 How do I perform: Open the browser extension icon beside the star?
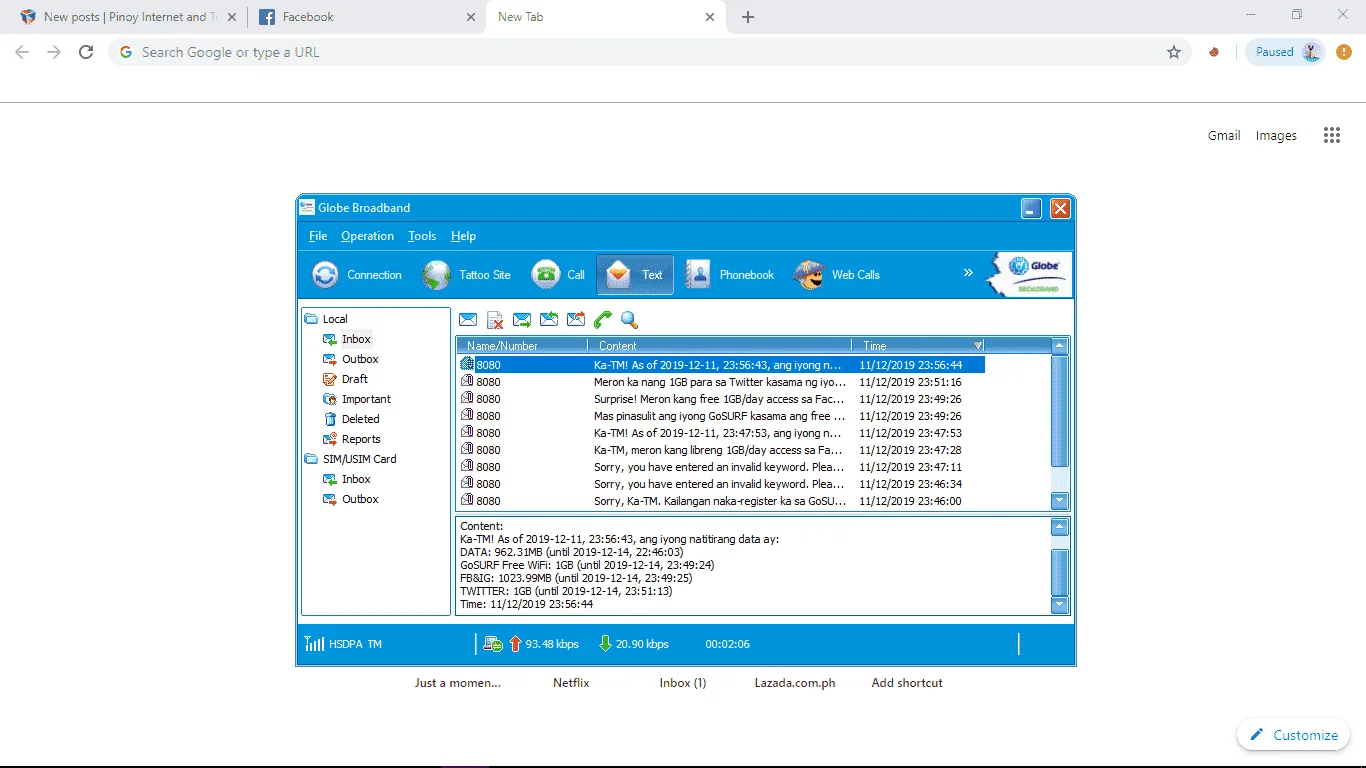[x=1214, y=52]
